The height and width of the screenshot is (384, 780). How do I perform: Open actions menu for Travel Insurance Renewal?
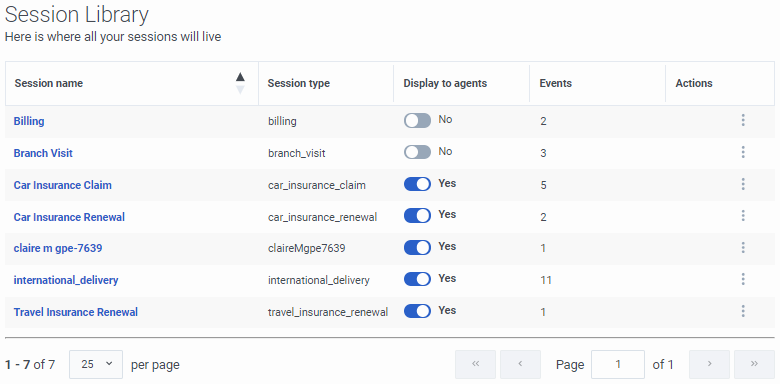(743, 311)
